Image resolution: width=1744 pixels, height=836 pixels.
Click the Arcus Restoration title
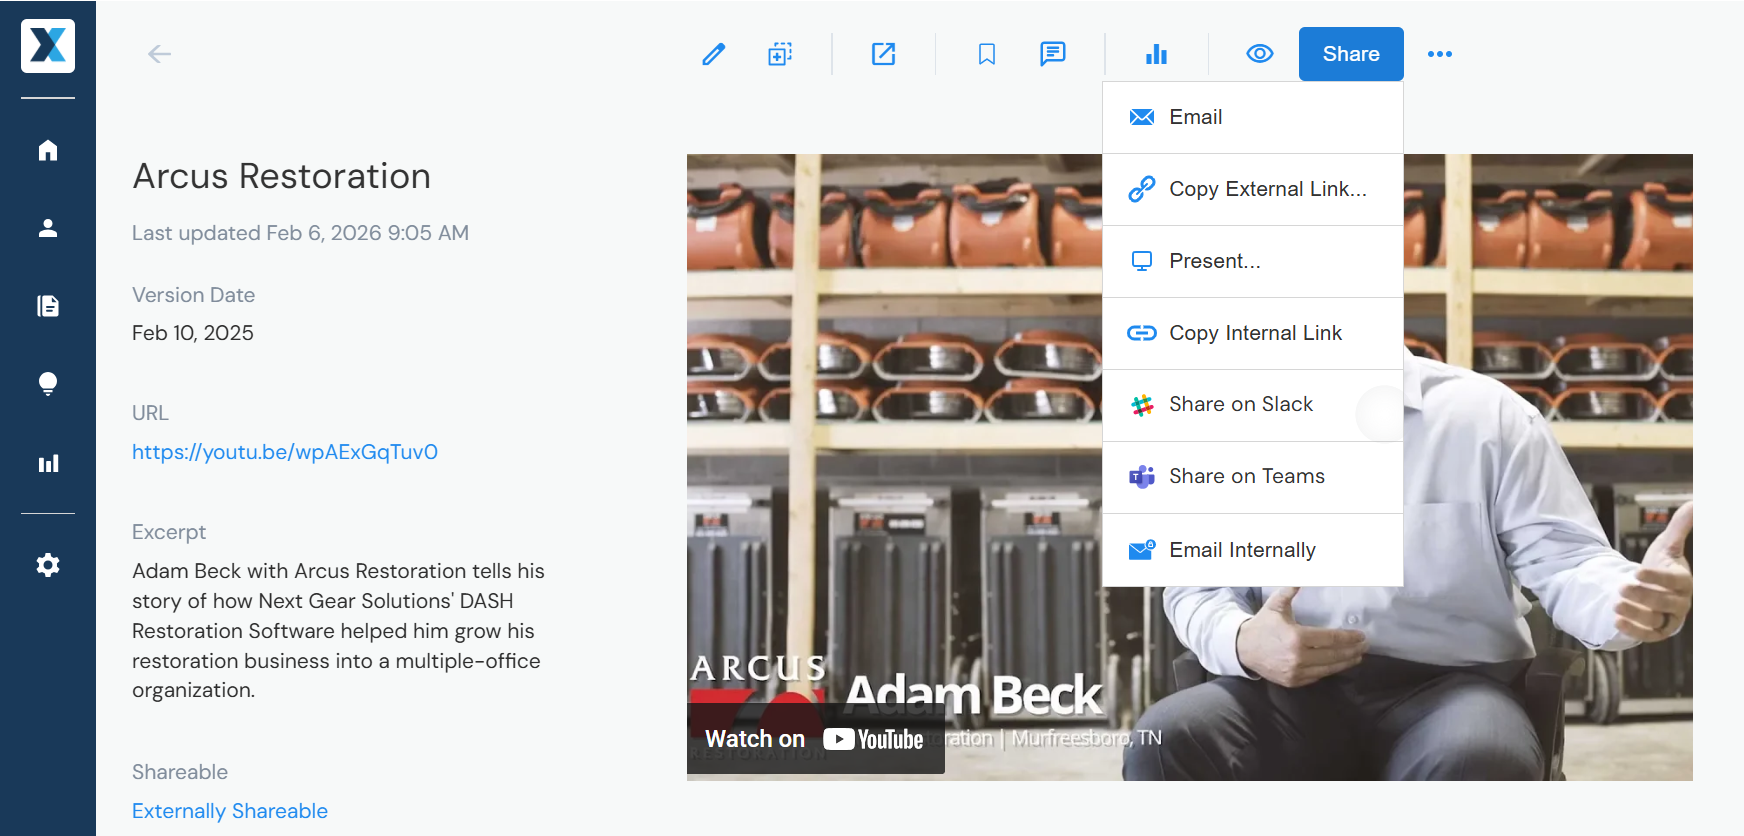point(282,176)
